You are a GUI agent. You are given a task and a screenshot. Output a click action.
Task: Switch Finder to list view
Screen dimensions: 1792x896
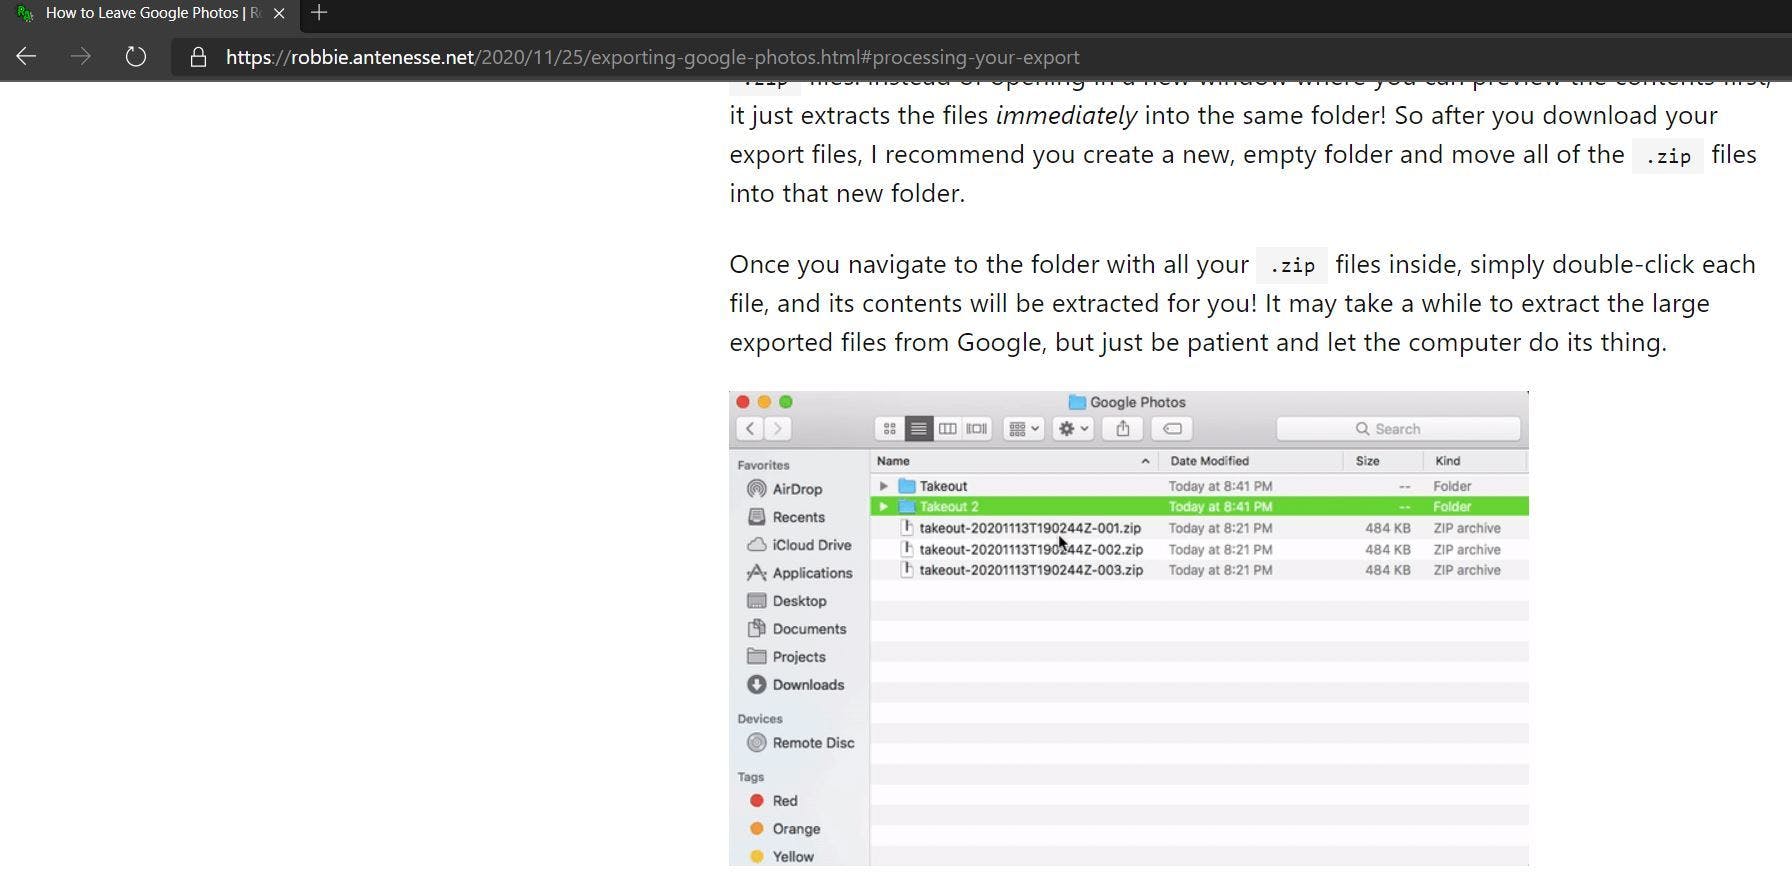pos(918,429)
